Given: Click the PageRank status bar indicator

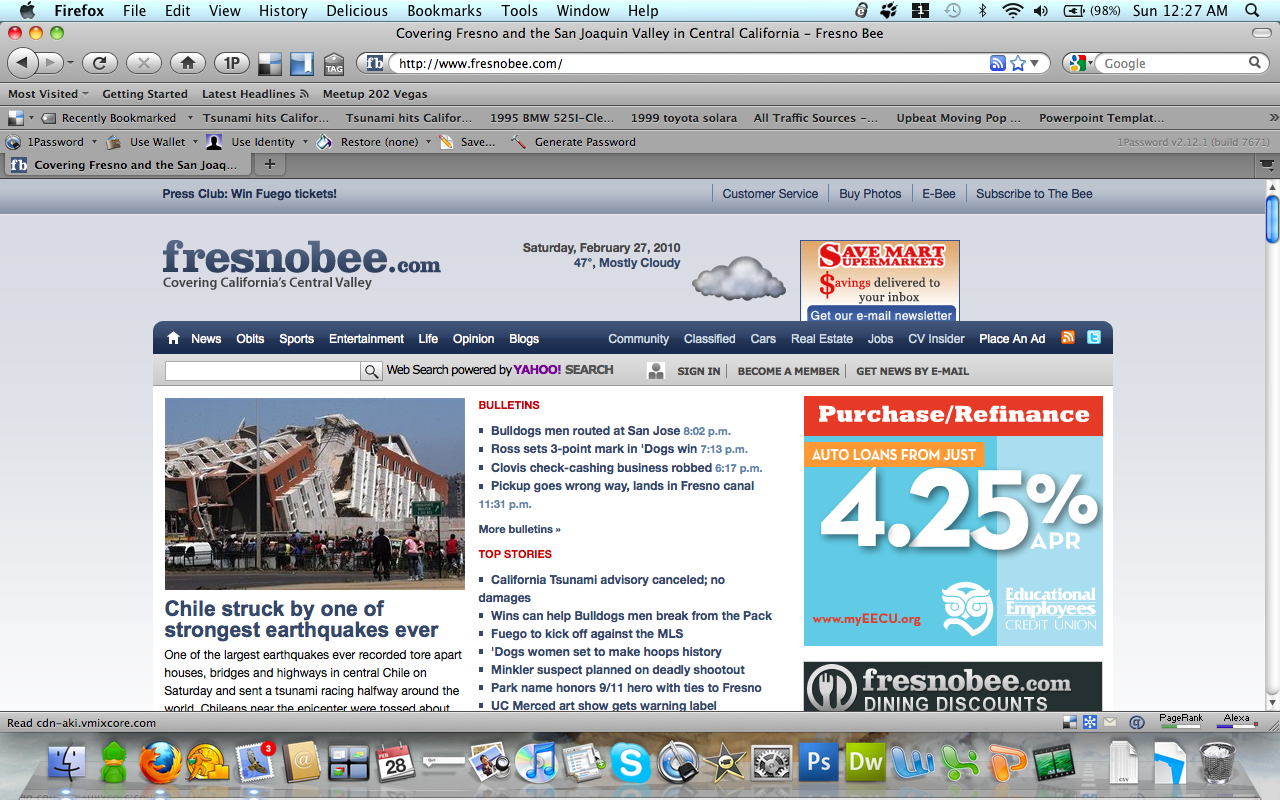Looking at the screenshot, I should click(1181, 720).
